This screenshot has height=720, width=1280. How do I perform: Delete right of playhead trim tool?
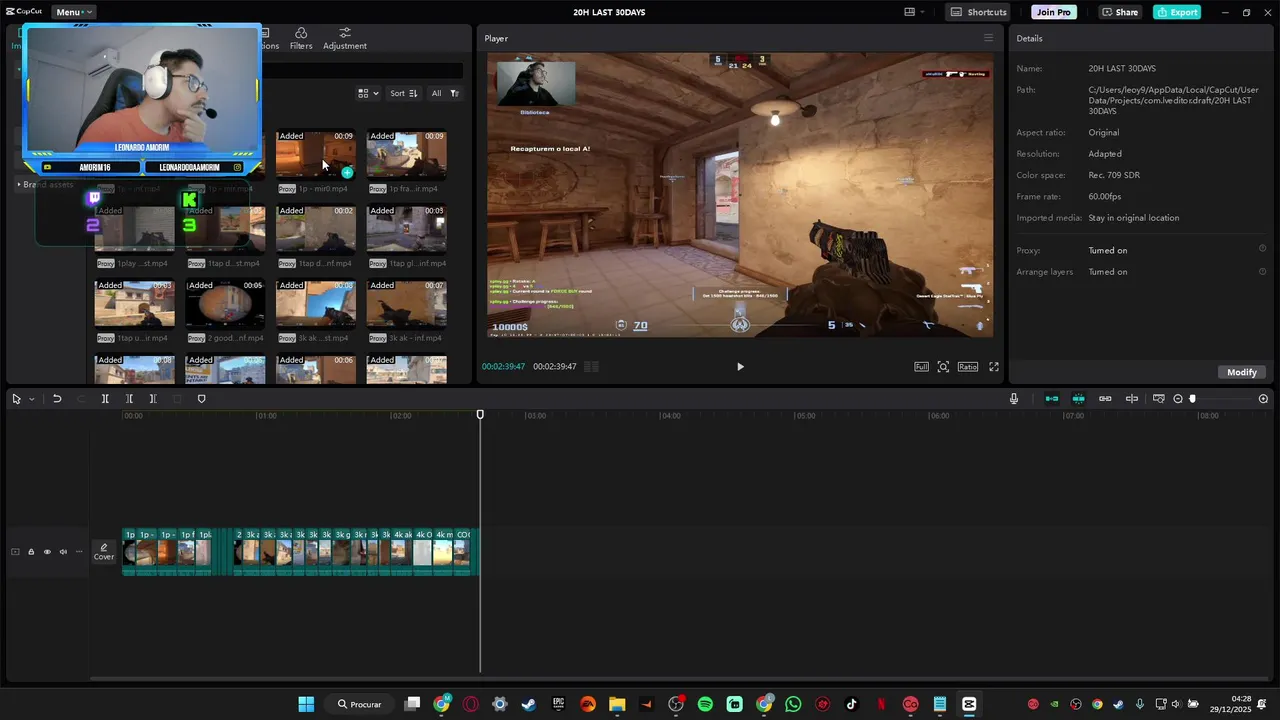[153, 399]
